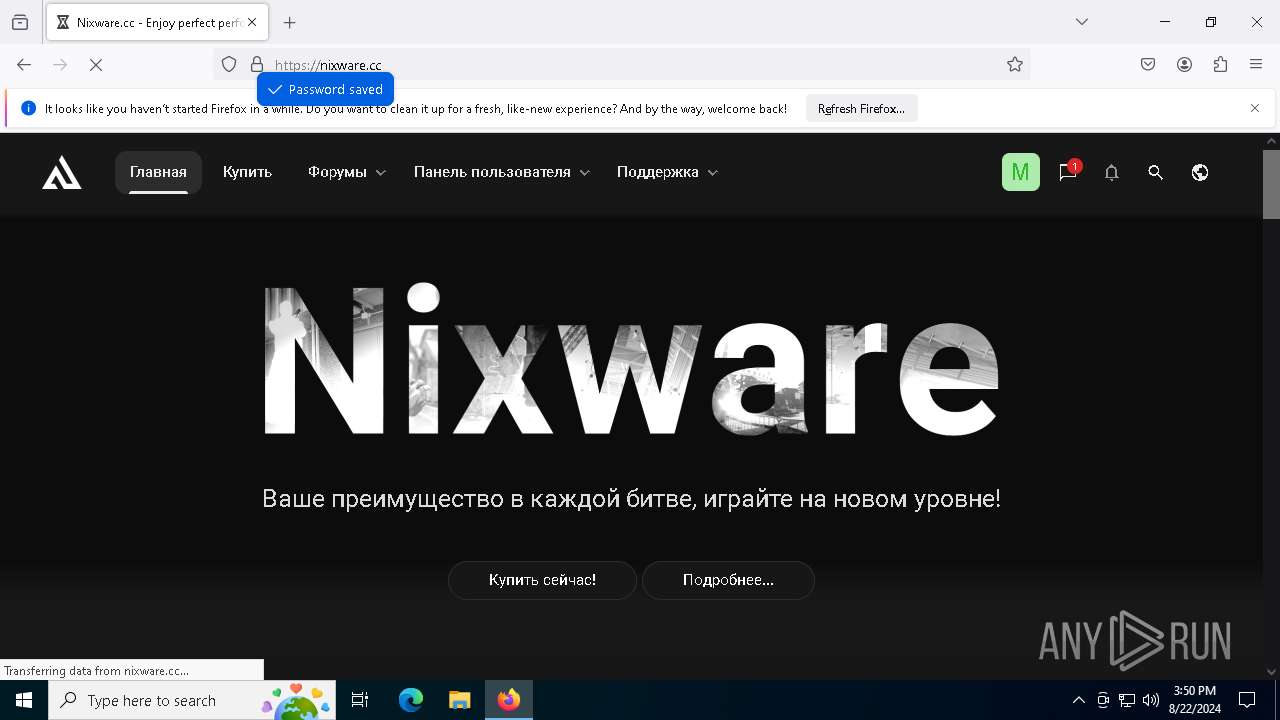
Task: Open the Купить navigation item
Action: pyautogui.click(x=247, y=172)
